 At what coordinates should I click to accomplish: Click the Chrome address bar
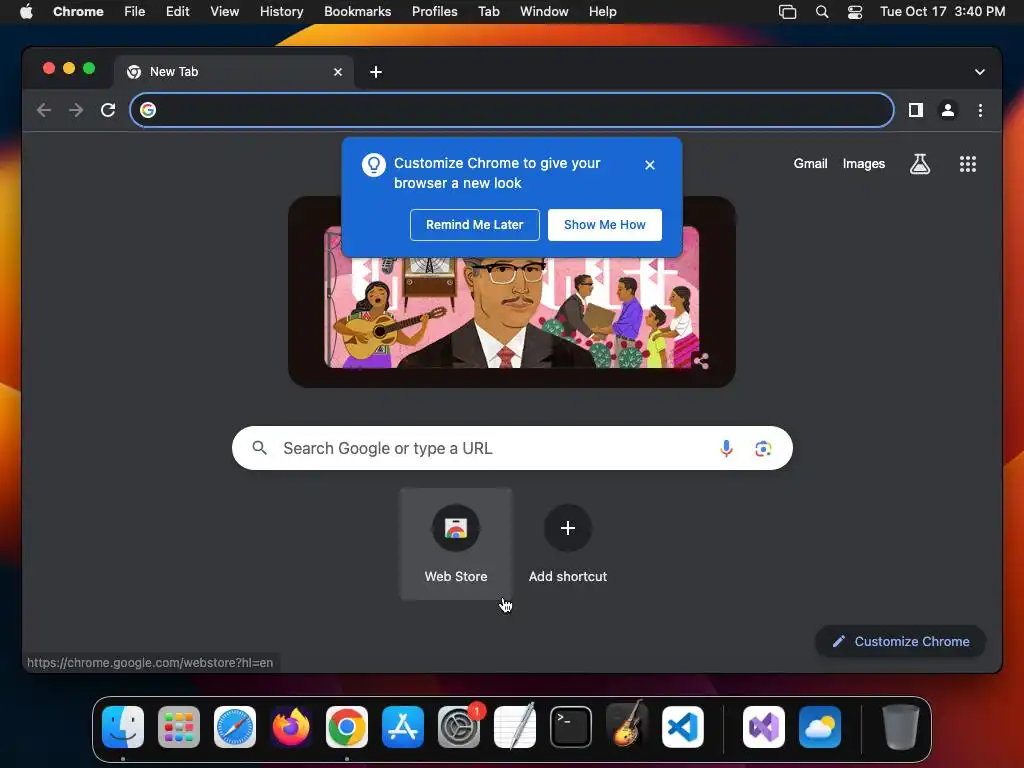point(511,110)
